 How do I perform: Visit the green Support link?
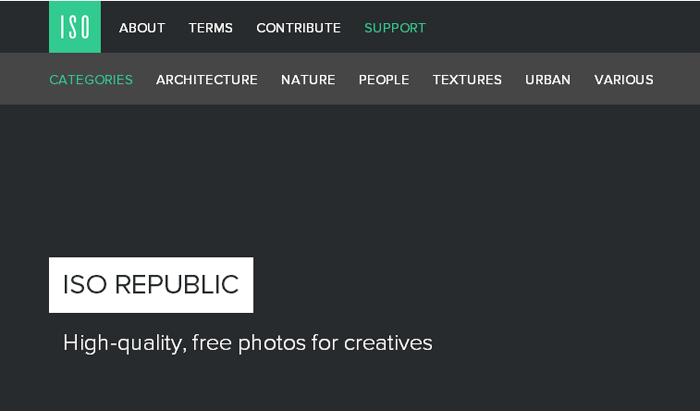point(395,28)
